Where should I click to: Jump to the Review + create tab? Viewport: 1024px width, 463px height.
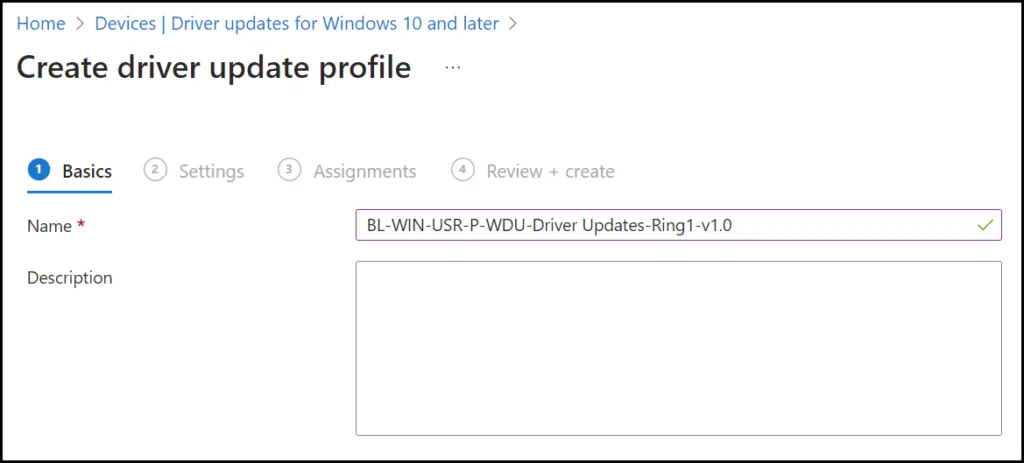click(550, 171)
